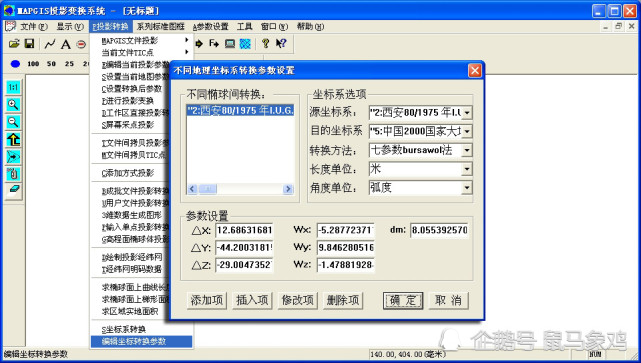641x363 pixels.
Task: Expand the 长度单位 dropdown
Action: [467, 169]
